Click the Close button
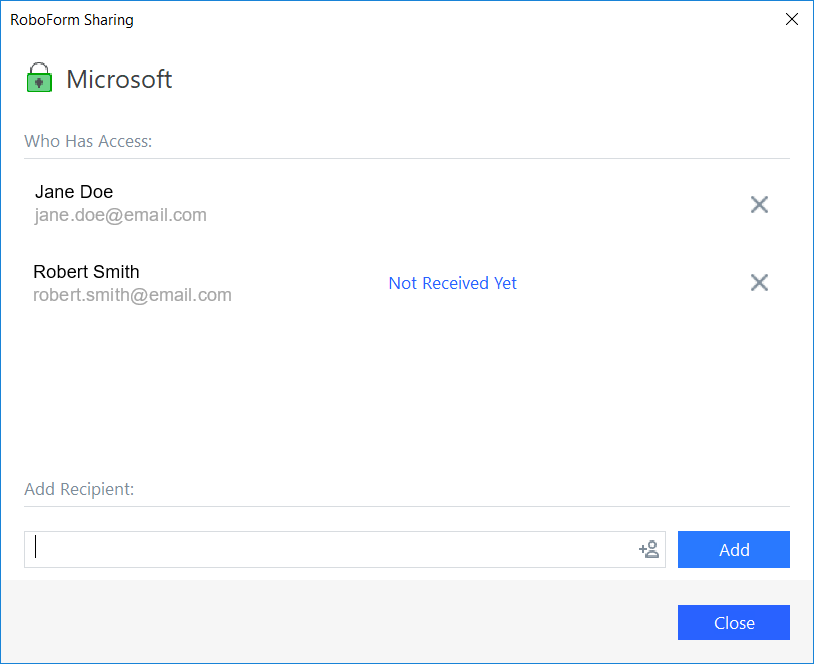814x664 pixels. (x=734, y=622)
